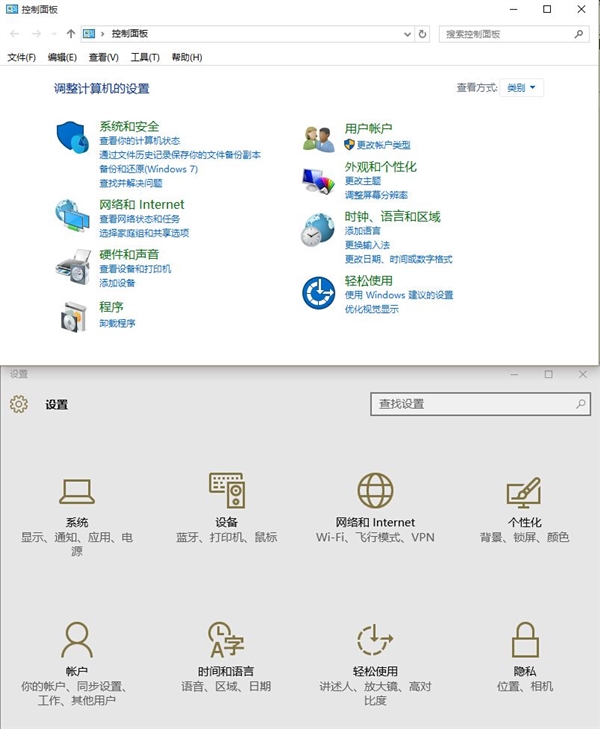Refresh the Control Panel address bar
Screen dimensions: 600x729
422,34
